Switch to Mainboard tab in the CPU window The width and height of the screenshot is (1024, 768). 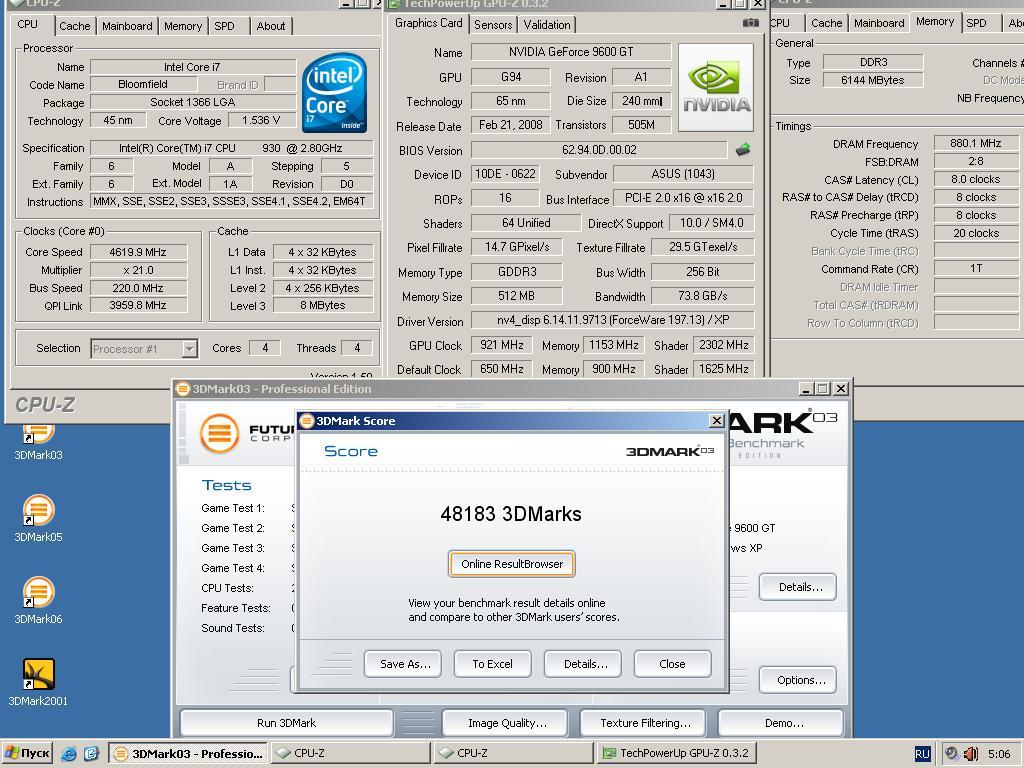tap(127, 26)
